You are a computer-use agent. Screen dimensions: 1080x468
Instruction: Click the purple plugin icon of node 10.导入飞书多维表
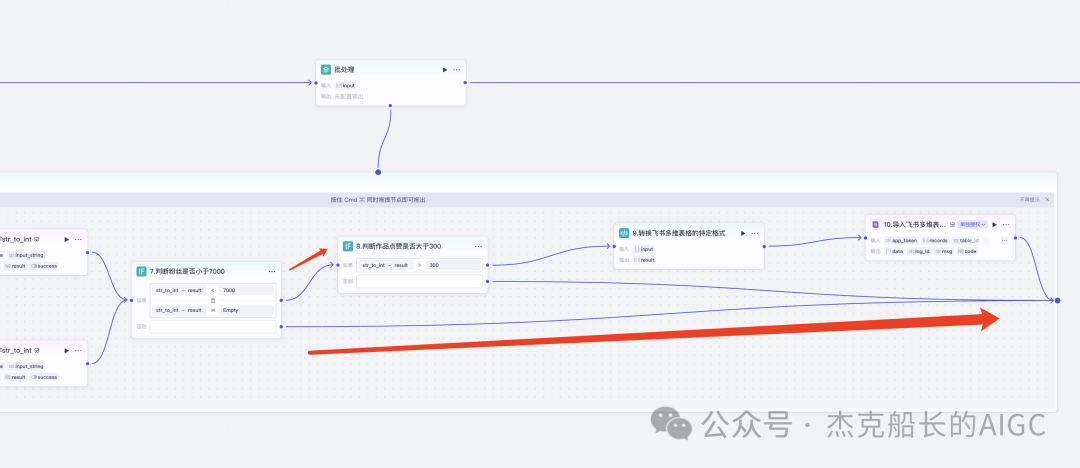tap(875, 225)
